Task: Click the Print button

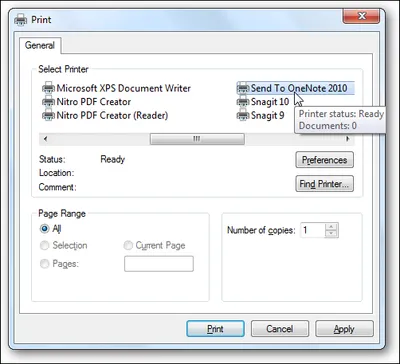Action: (x=215, y=329)
